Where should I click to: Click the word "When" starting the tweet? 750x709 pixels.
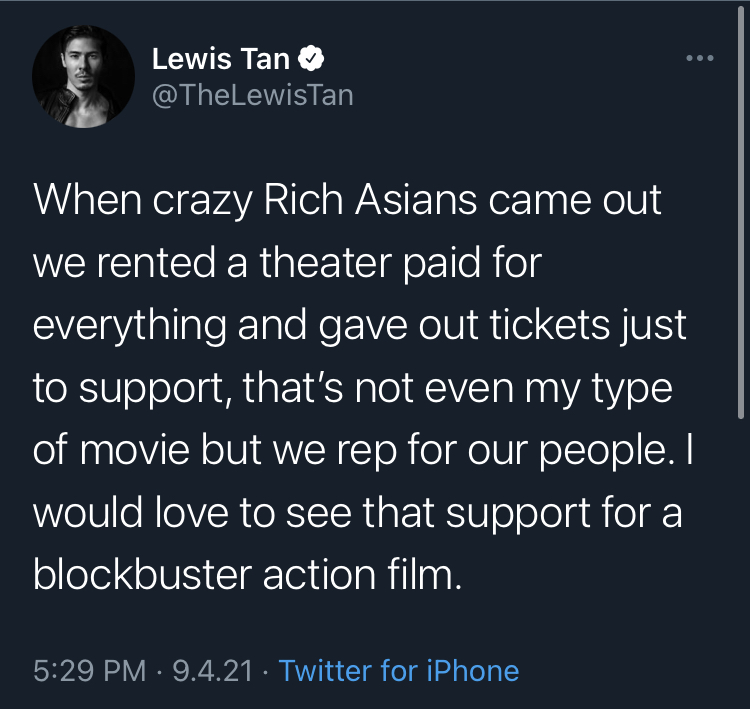(x=83, y=200)
